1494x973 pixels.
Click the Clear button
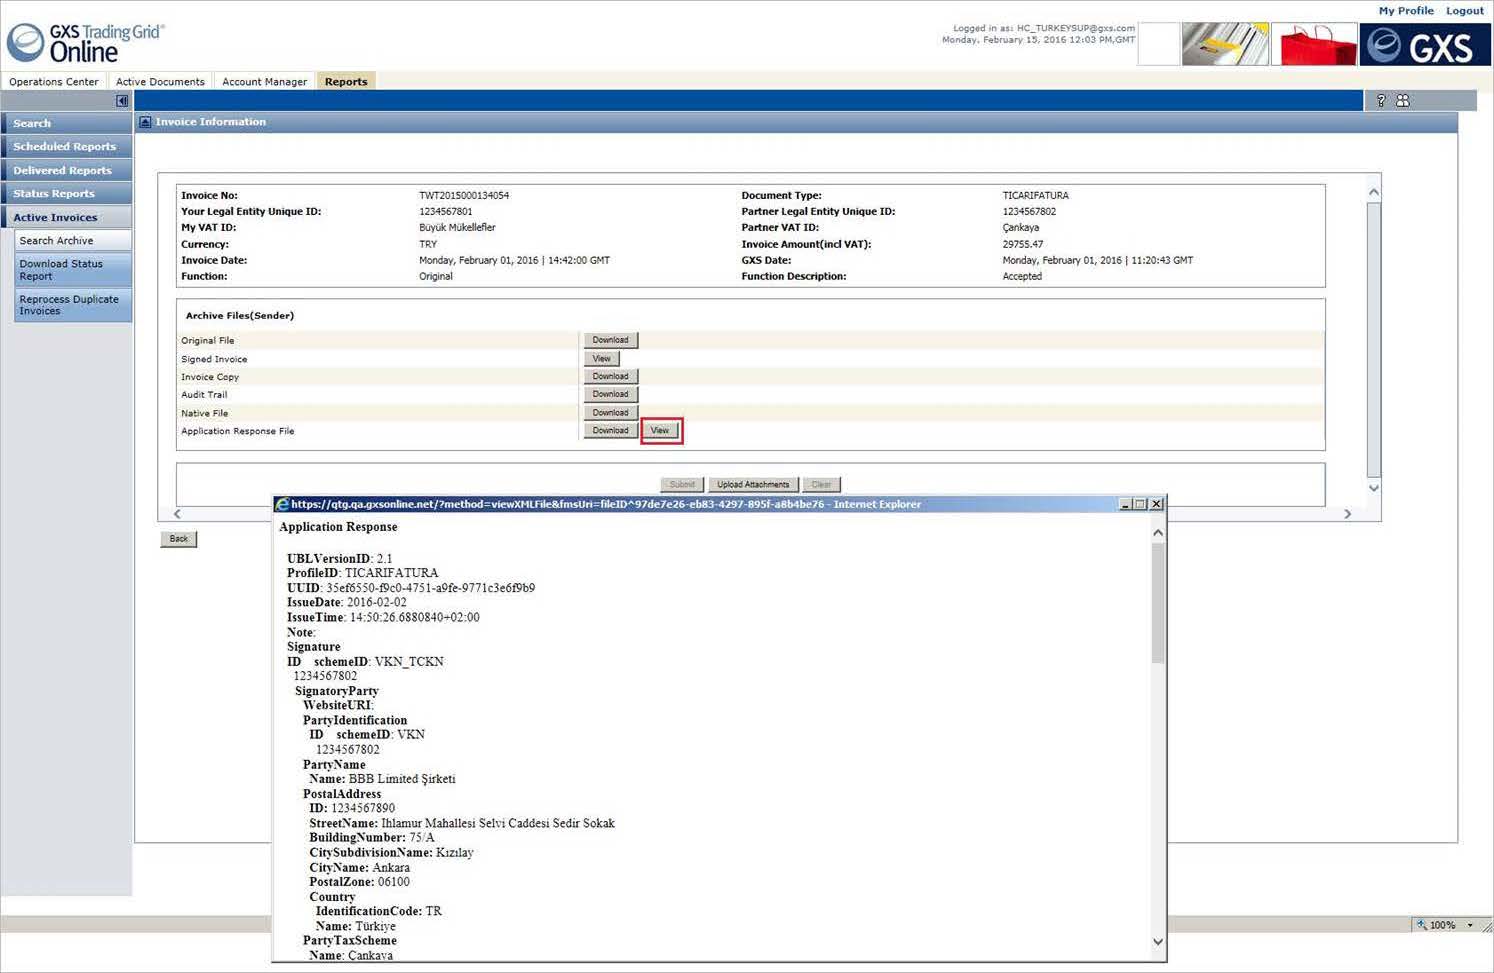pos(821,484)
